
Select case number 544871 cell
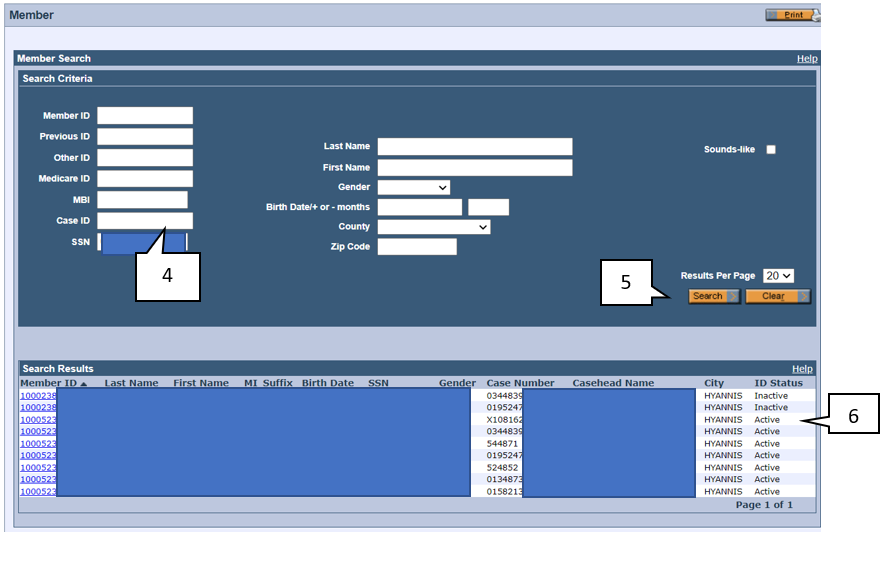point(502,444)
